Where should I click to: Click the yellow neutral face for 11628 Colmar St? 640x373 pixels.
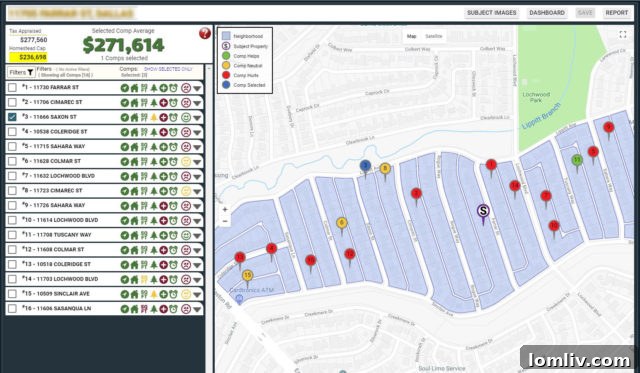(x=186, y=161)
